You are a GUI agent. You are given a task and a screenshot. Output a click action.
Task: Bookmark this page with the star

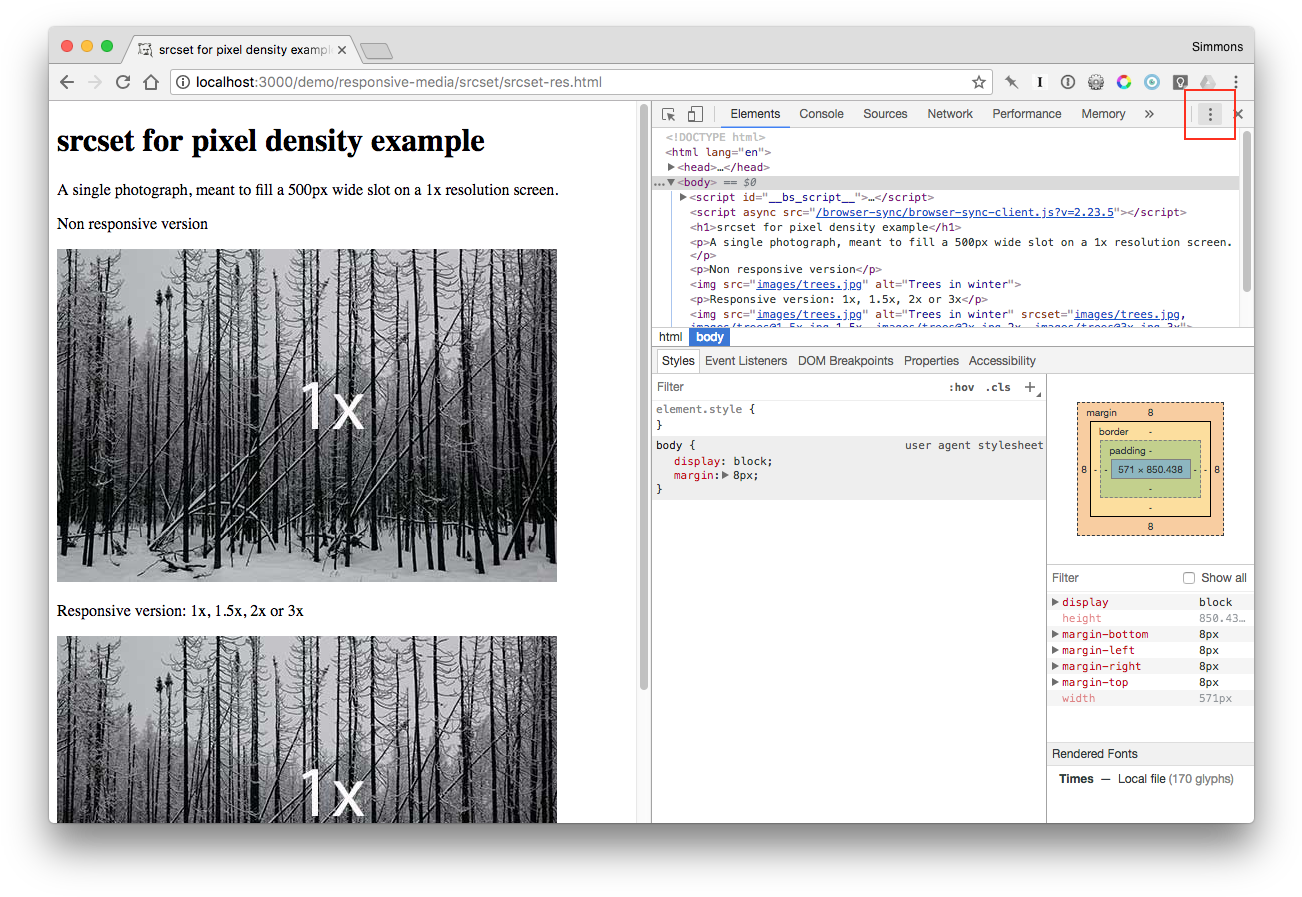(x=979, y=82)
